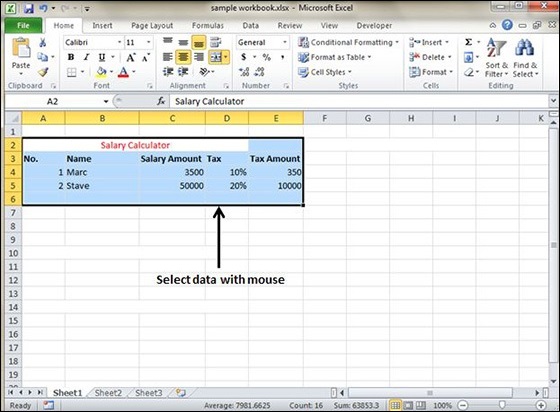Open the Font size 11 dropdown
Screen dimensions: 560x412
point(148,42)
